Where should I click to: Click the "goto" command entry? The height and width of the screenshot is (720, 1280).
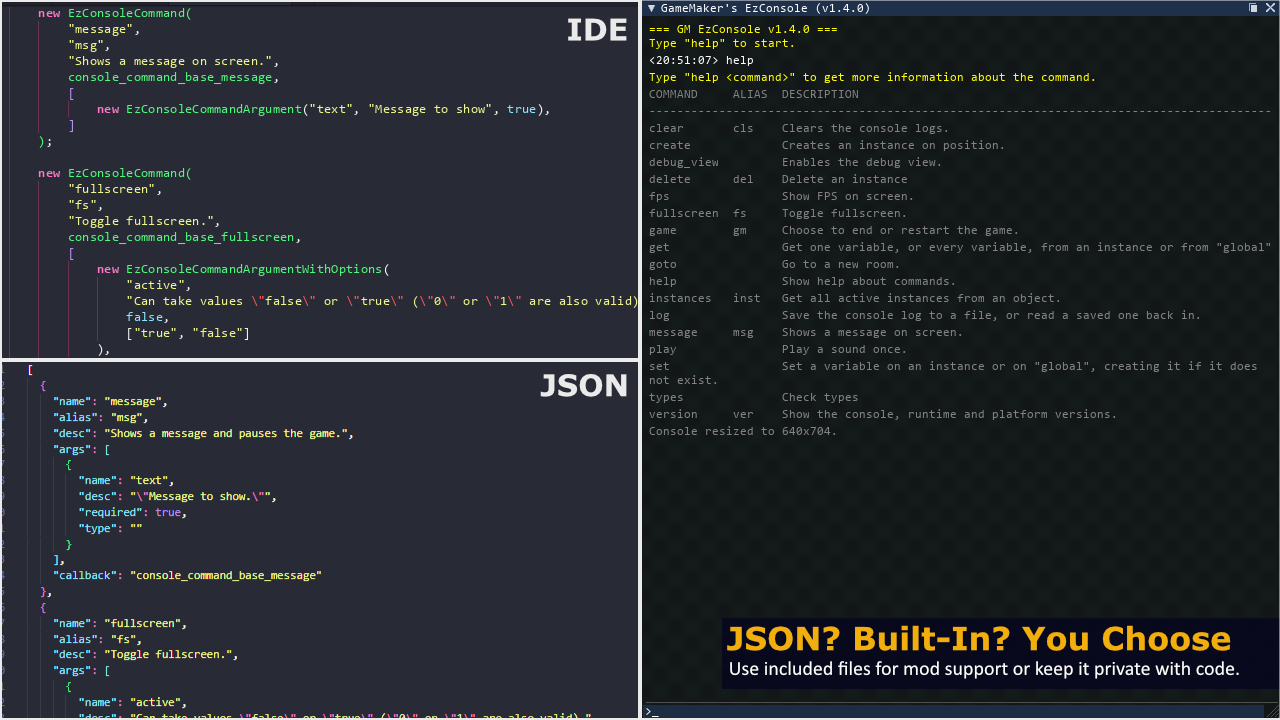click(x=662, y=264)
